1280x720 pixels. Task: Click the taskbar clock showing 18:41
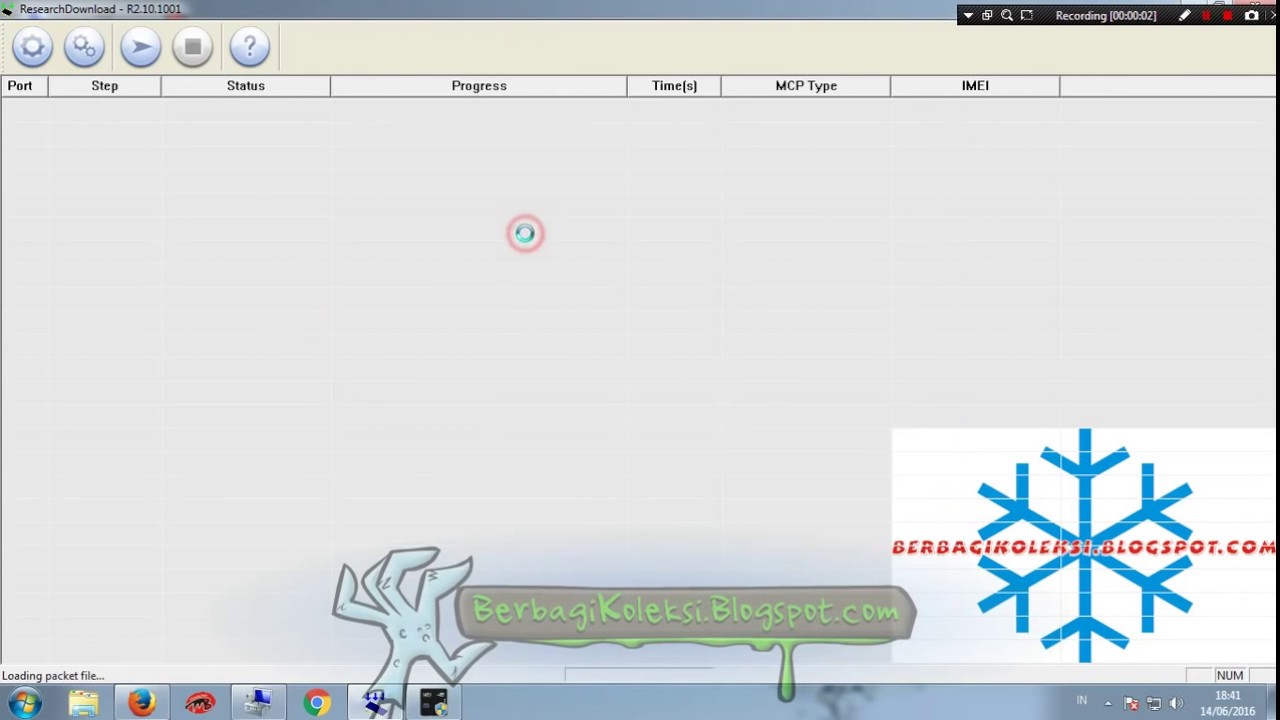click(x=1227, y=703)
